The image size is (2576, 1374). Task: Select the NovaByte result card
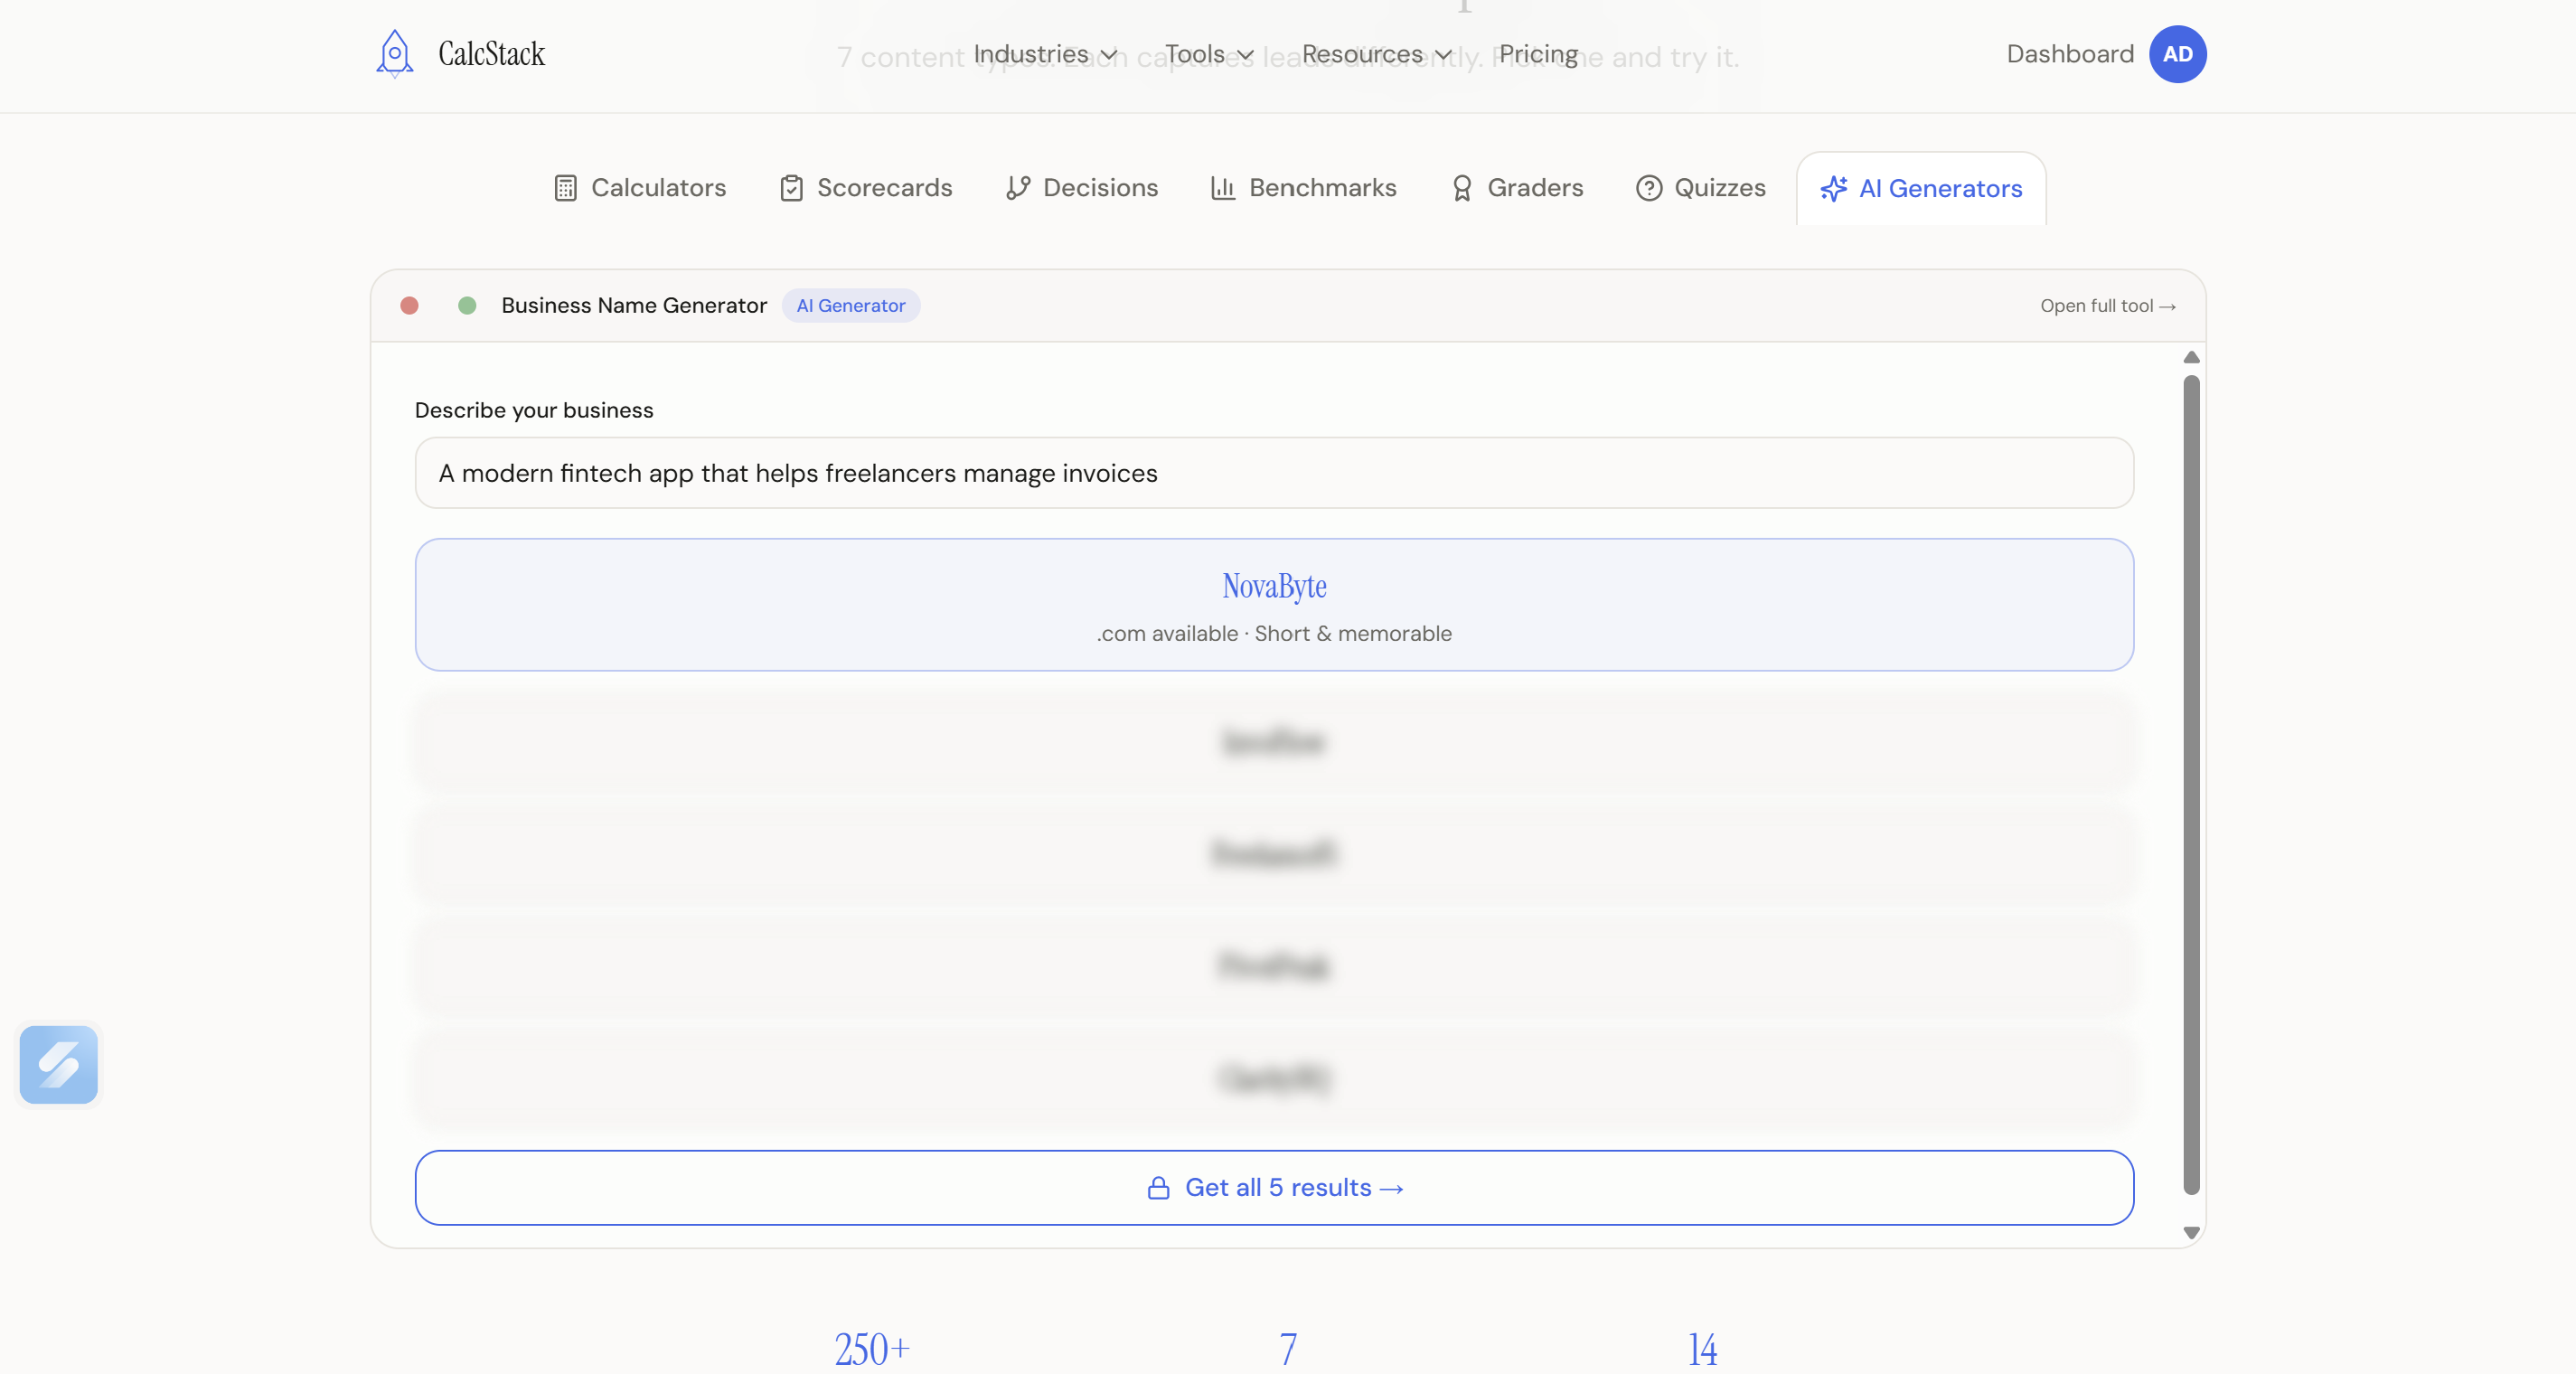click(1273, 604)
